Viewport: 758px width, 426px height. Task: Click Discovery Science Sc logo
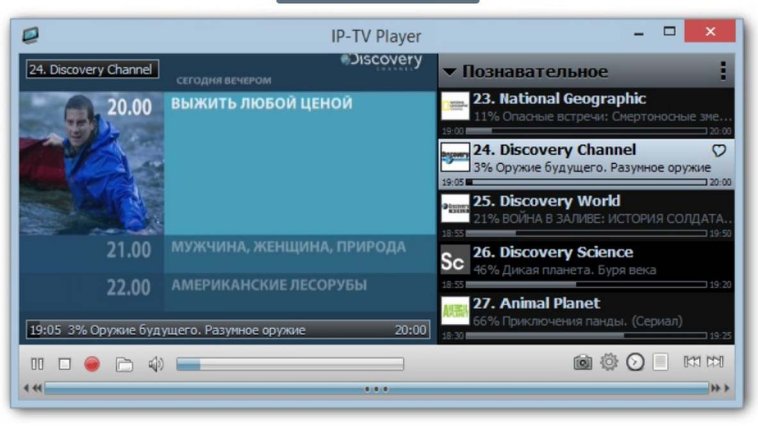point(455,260)
